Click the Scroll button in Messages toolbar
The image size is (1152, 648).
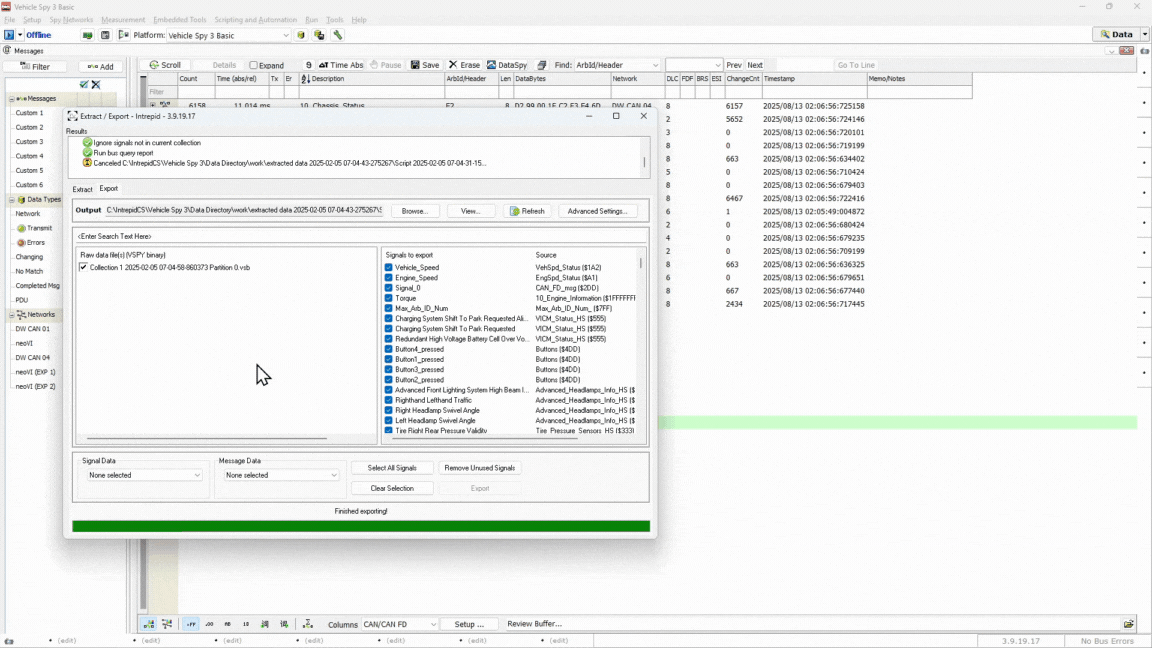pyautogui.click(x=165, y=65)
